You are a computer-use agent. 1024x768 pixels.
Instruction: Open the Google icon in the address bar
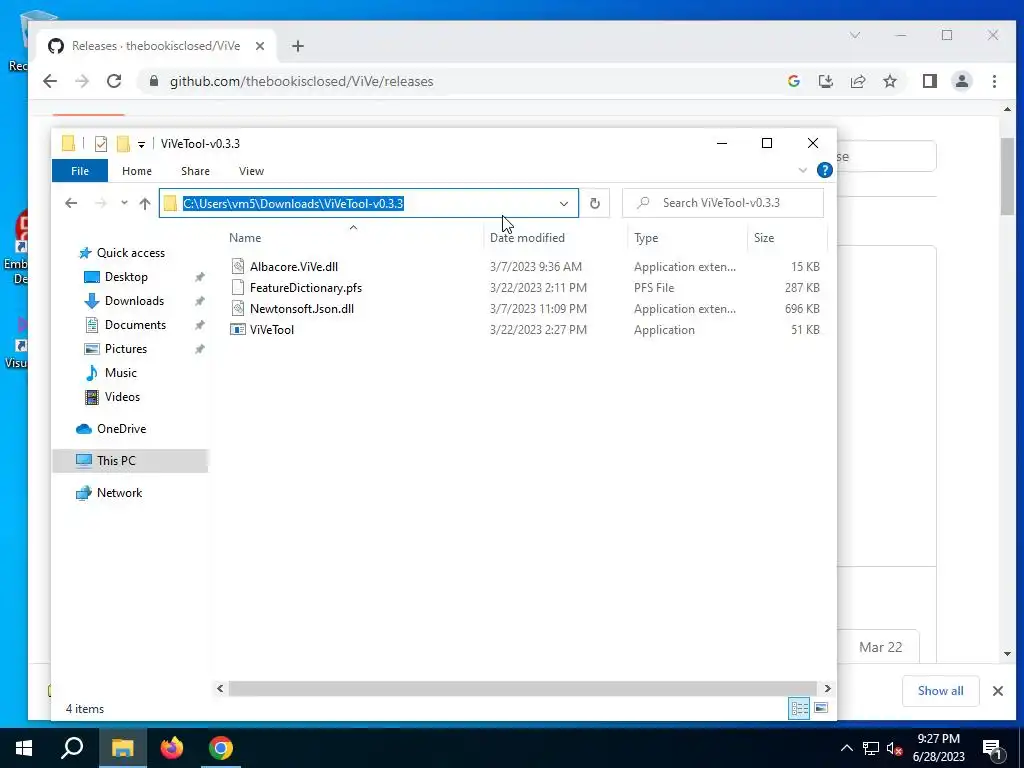click(793, 81)
